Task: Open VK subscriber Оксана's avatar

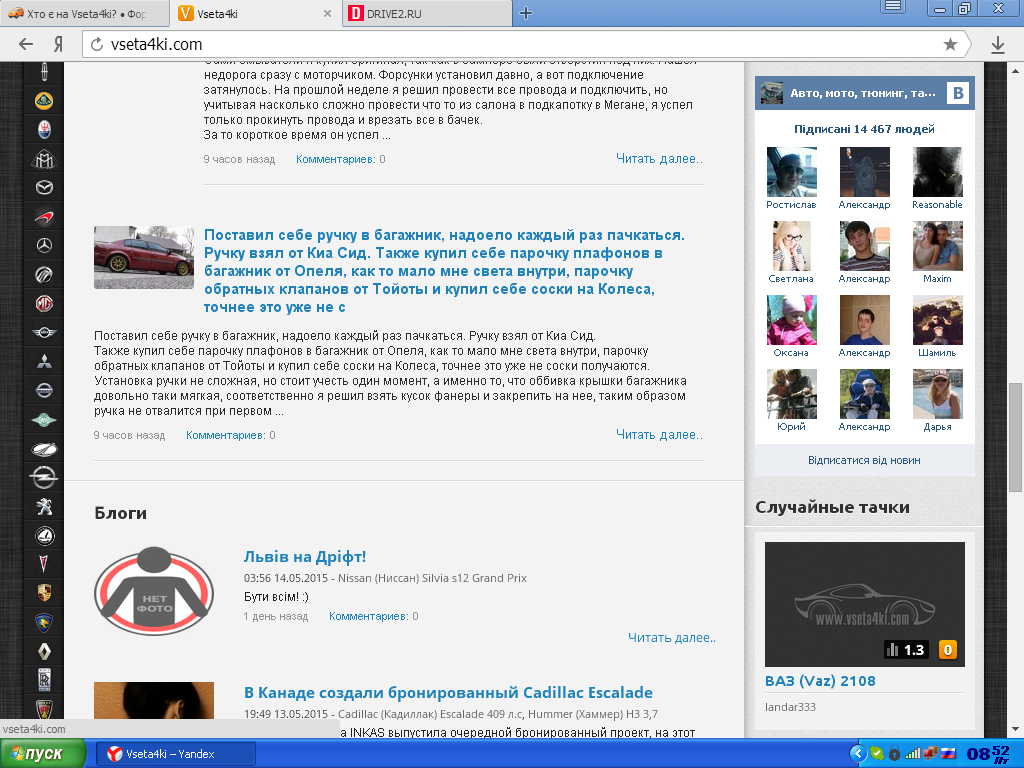Action: [x=792, y=320]
